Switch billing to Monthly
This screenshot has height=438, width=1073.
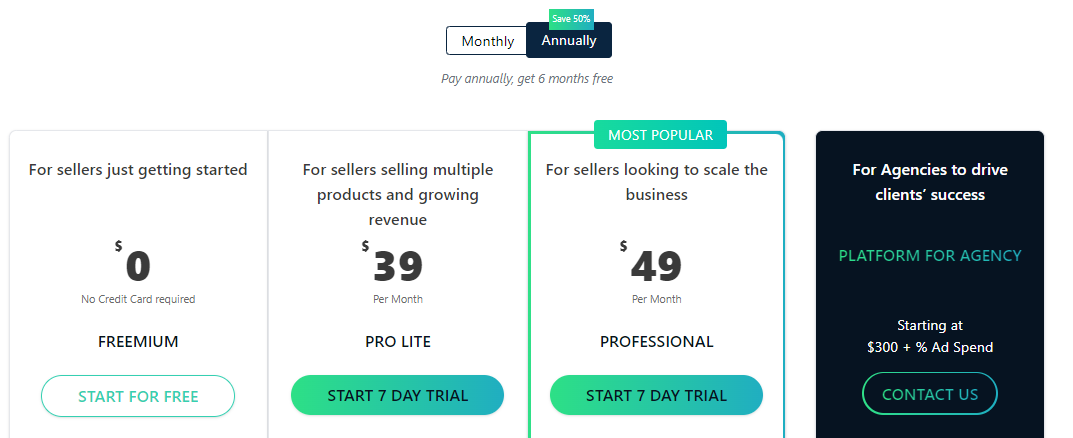487,41
